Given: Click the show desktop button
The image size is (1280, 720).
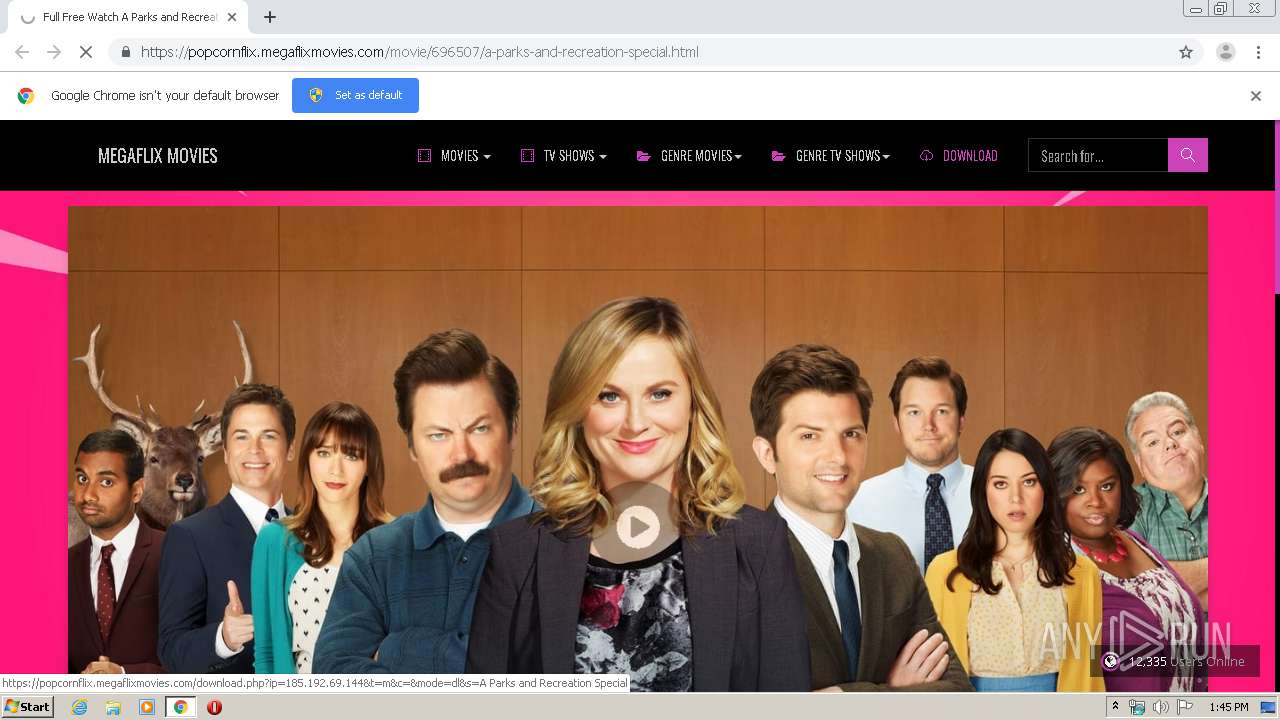Looking at the screenshot, I should [1268, 707].
